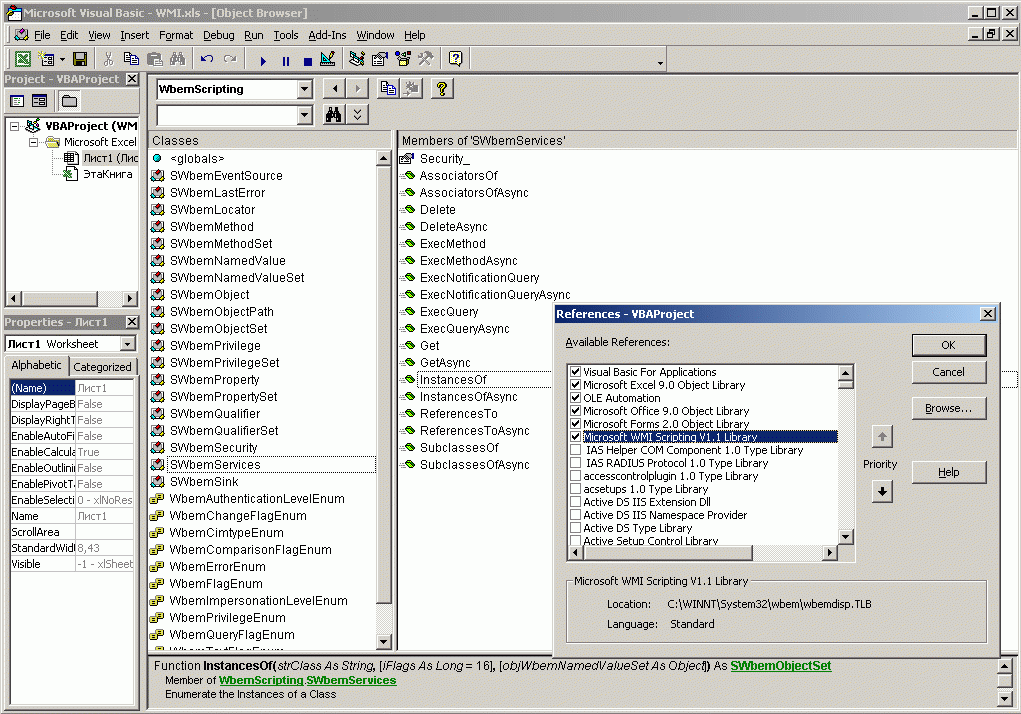This screenshot has width=1021, height=714.
Task: Open Toolbox hammer and wrench icon
Action: pyautogui.click(x=426, y=59)
